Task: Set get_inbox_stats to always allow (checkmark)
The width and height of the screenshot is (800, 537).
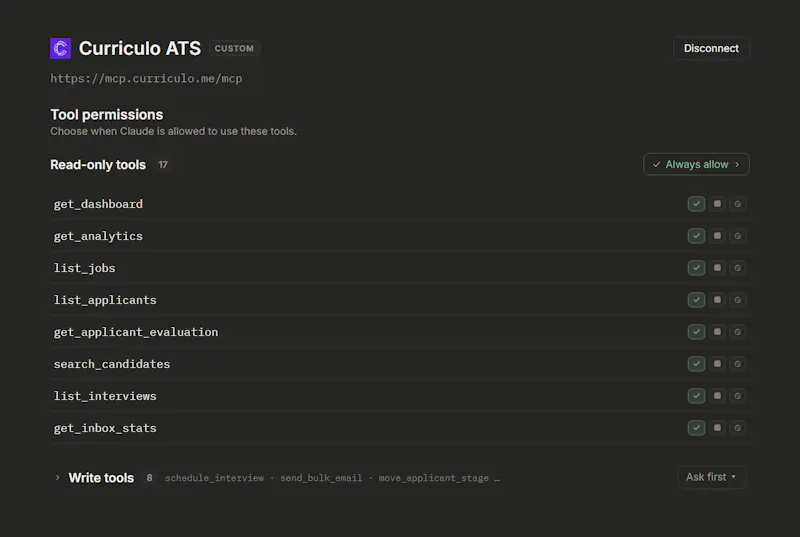Action: pos(696,428)
